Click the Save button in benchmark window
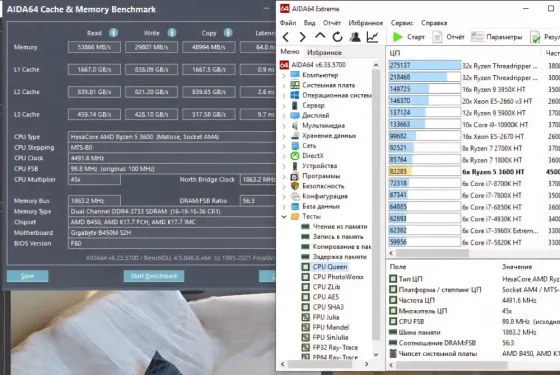560x375 pixels. click(28, 276)
